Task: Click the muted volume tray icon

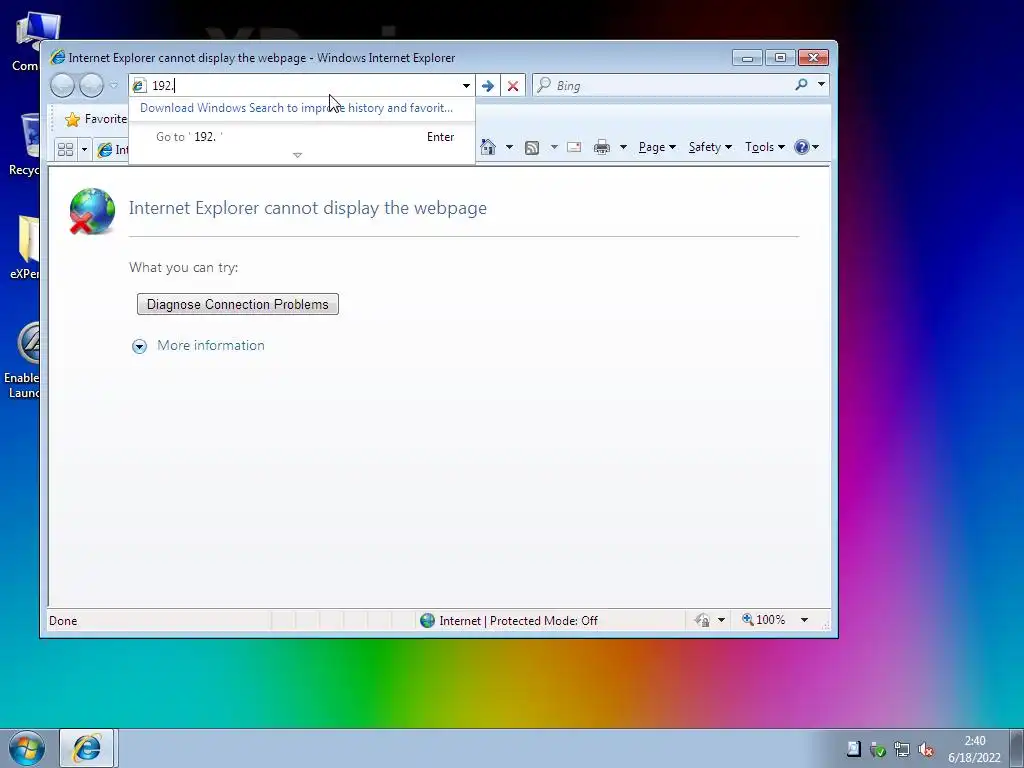Action: pyautogui.click(x=925, y=750)
